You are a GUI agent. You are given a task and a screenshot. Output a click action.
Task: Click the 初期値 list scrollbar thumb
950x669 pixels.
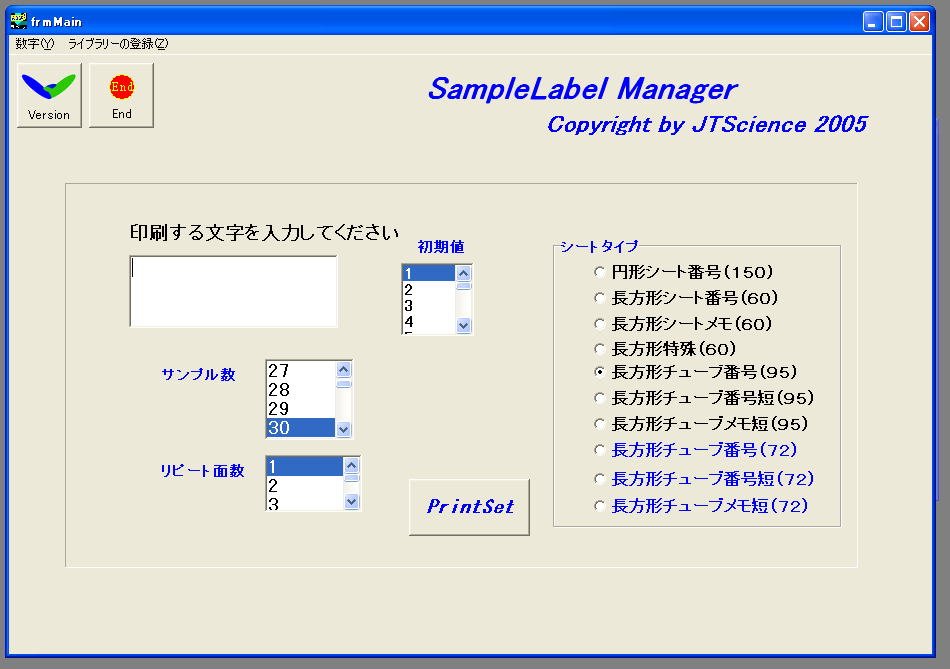point(463,286)
